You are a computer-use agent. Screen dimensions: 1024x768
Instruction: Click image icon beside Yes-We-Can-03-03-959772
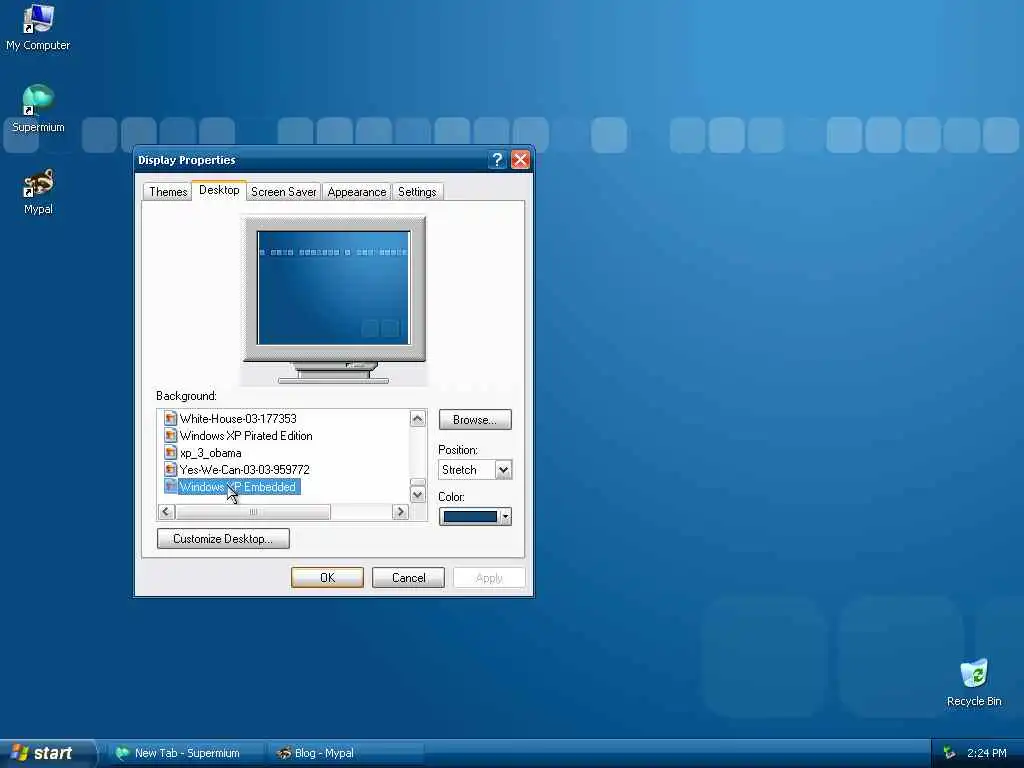170,470
